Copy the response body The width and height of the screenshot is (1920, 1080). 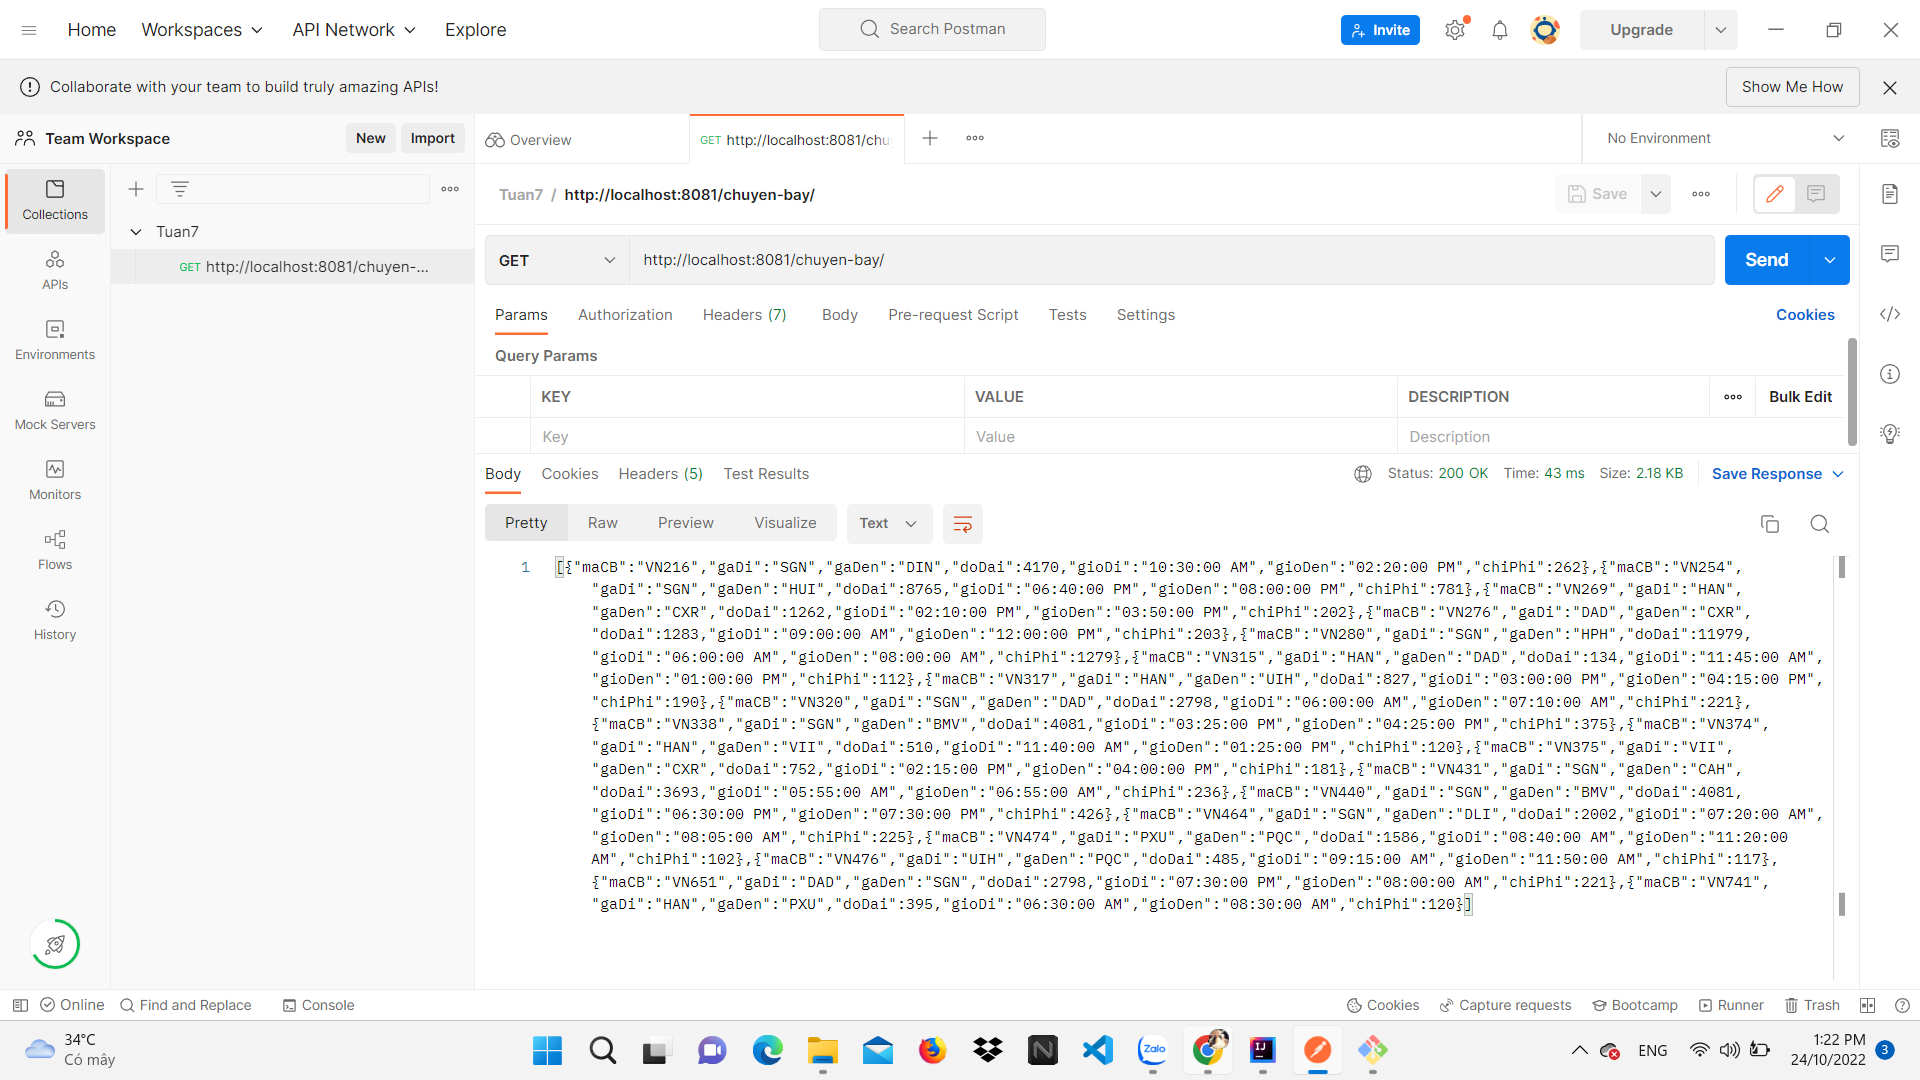1771,523
